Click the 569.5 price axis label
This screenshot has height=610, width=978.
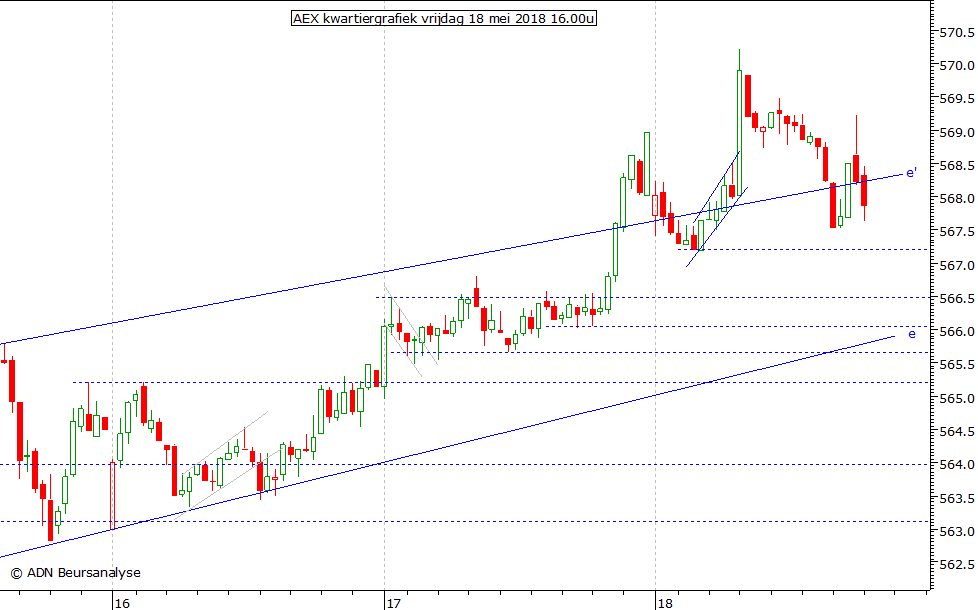(957, 99)
